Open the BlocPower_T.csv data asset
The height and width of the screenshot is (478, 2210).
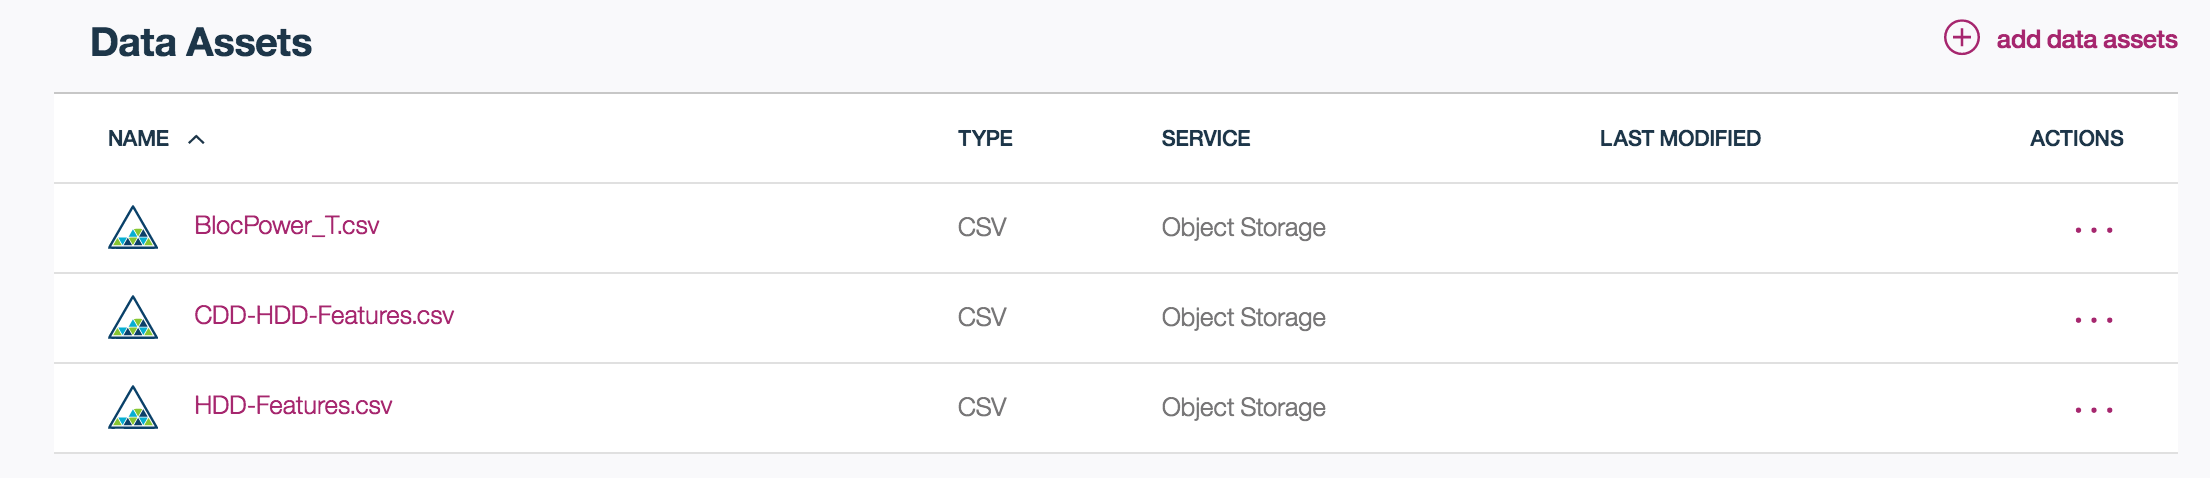(x=286, y=226)
